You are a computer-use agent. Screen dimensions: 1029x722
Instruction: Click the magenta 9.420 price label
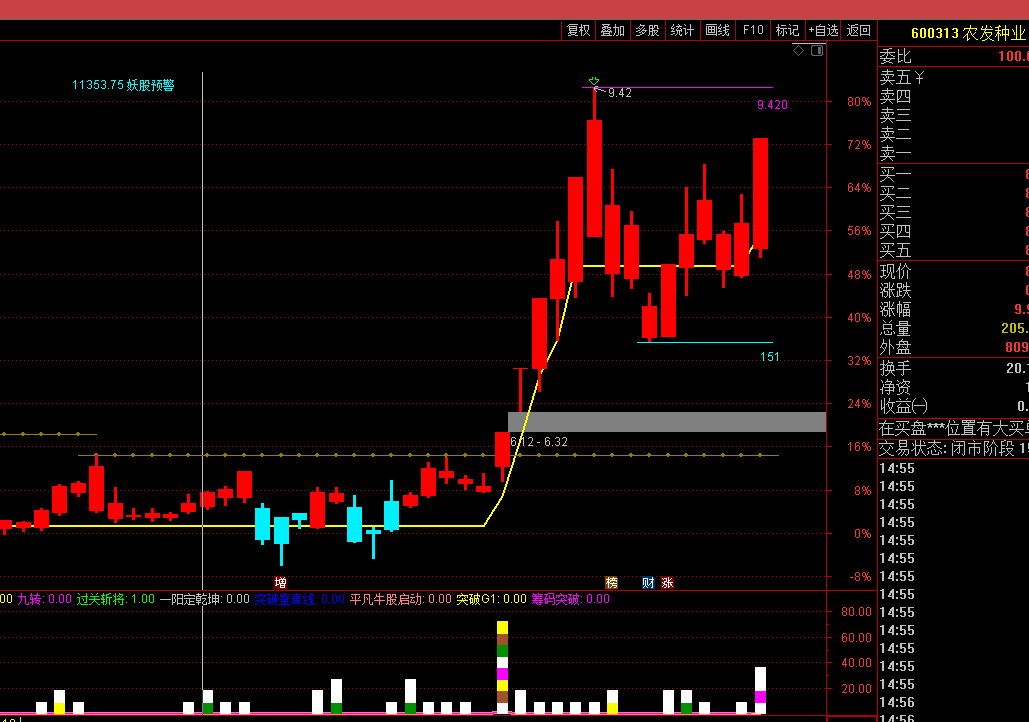(x=772, y=105)
